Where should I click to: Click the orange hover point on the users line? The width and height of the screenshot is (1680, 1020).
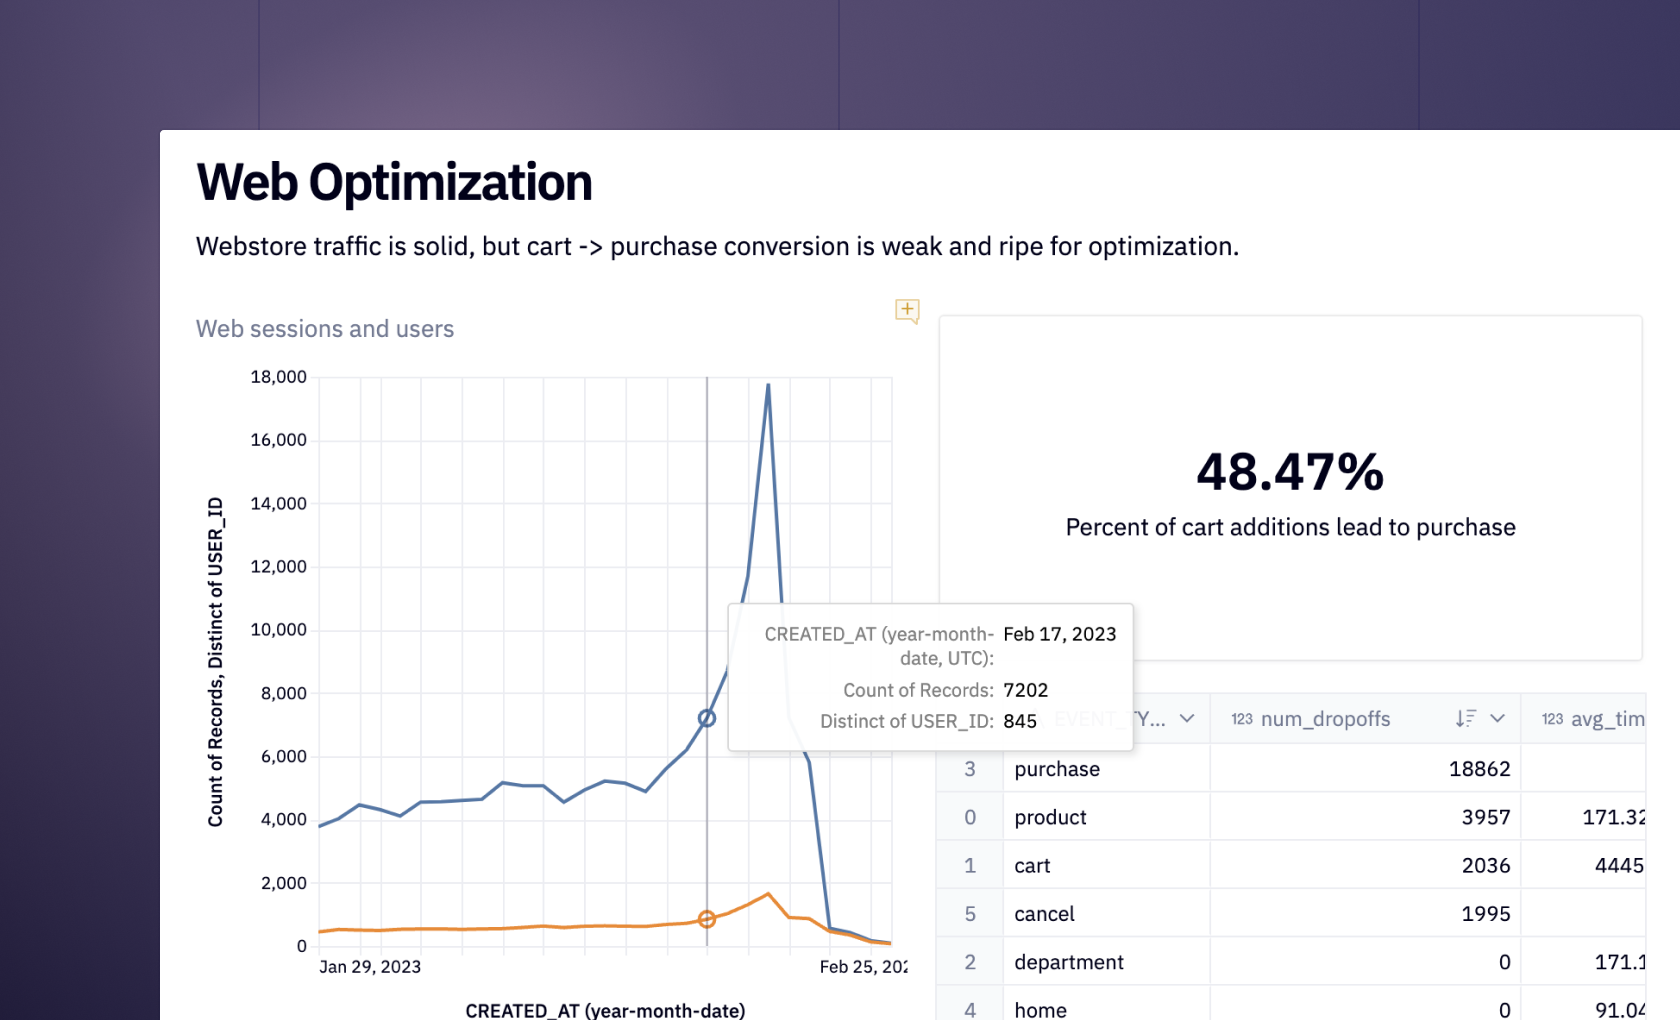[x=707, y=919]
